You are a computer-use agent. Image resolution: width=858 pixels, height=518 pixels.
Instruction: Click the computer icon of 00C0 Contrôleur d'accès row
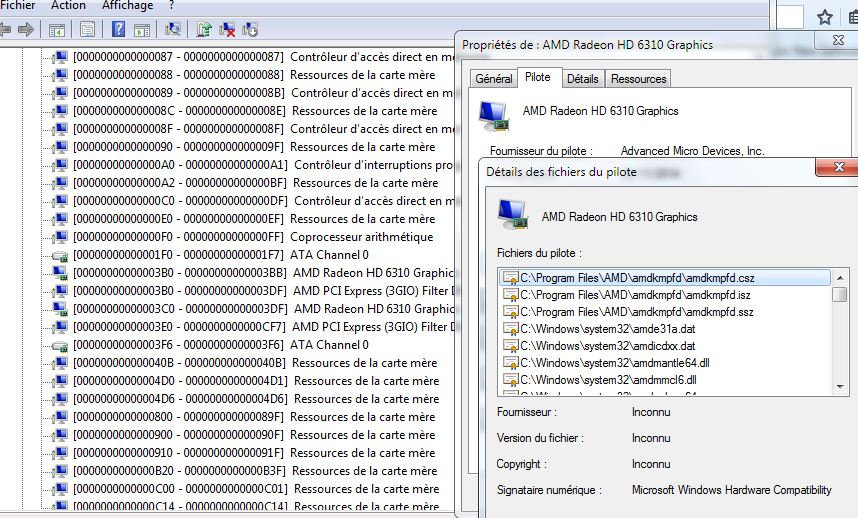coord(60,201)
